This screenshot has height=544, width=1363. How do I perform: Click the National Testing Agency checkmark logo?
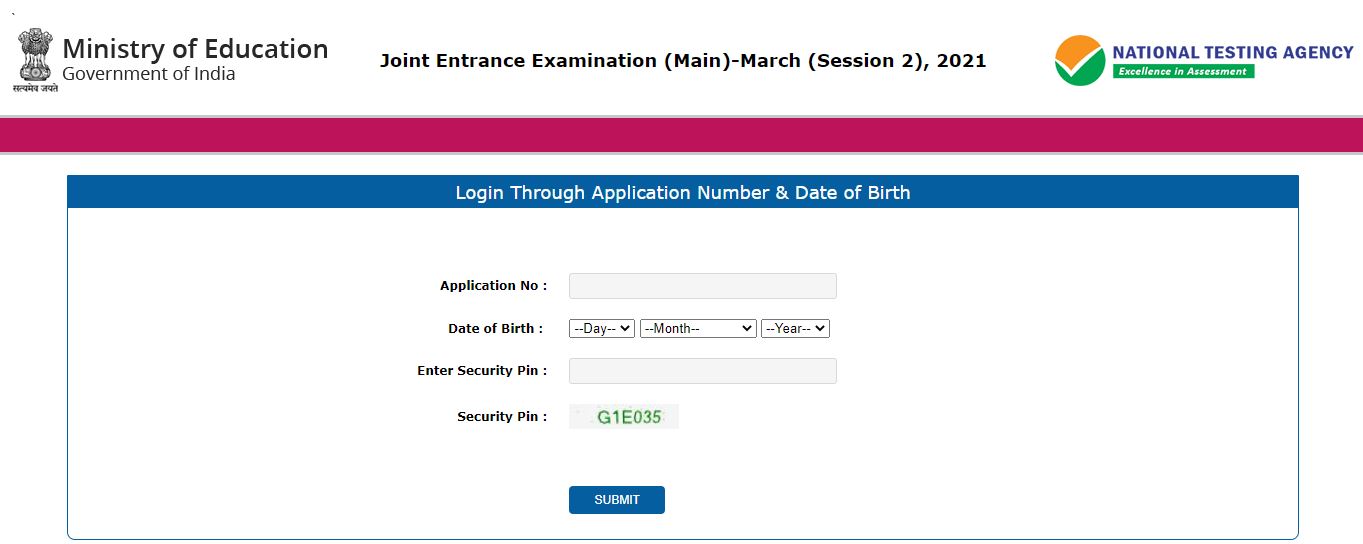[x=1080, y=61]
